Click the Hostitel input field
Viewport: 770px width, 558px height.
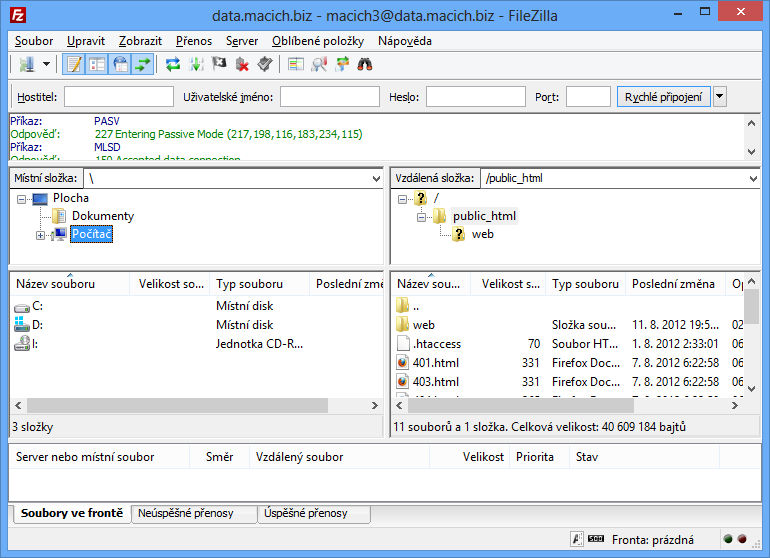tap(119, 97)
